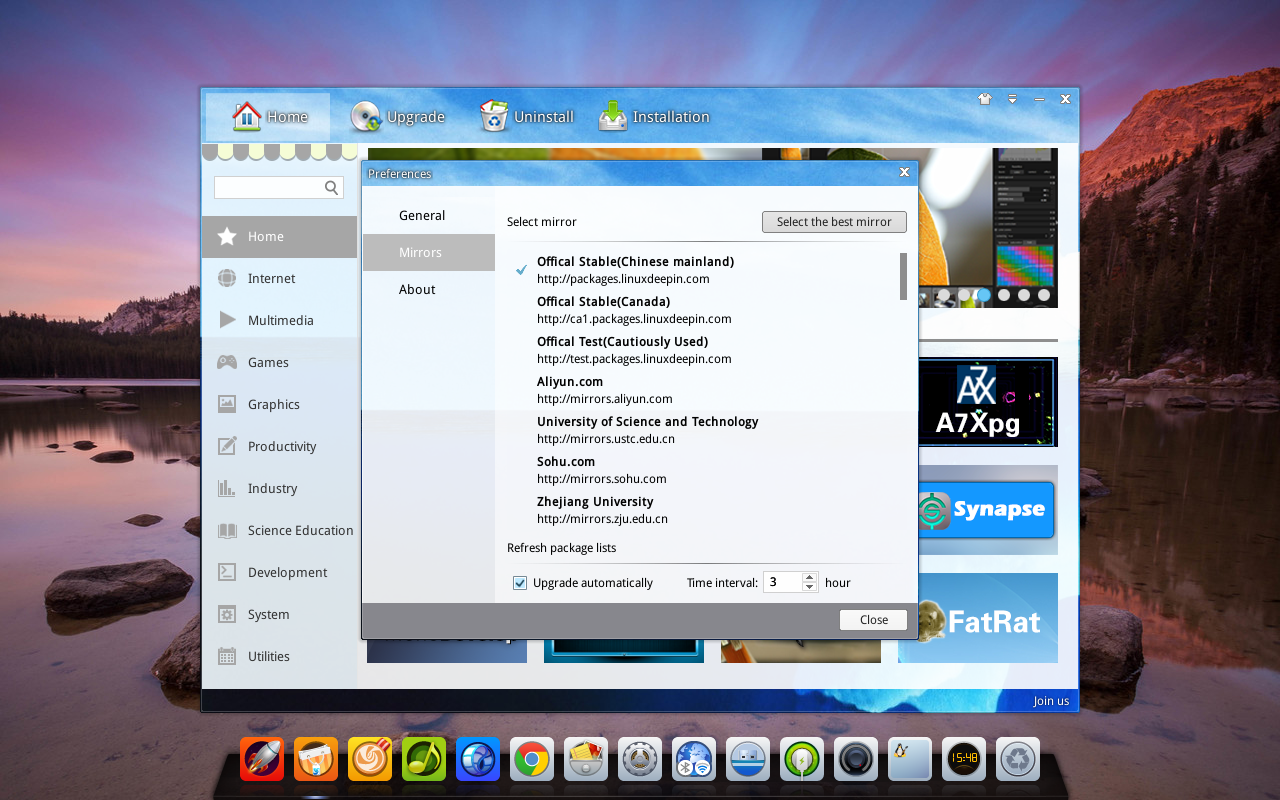1280x800 pixels.
Task: Click the mirror list scrollbar
Action: tap(903, 276)
